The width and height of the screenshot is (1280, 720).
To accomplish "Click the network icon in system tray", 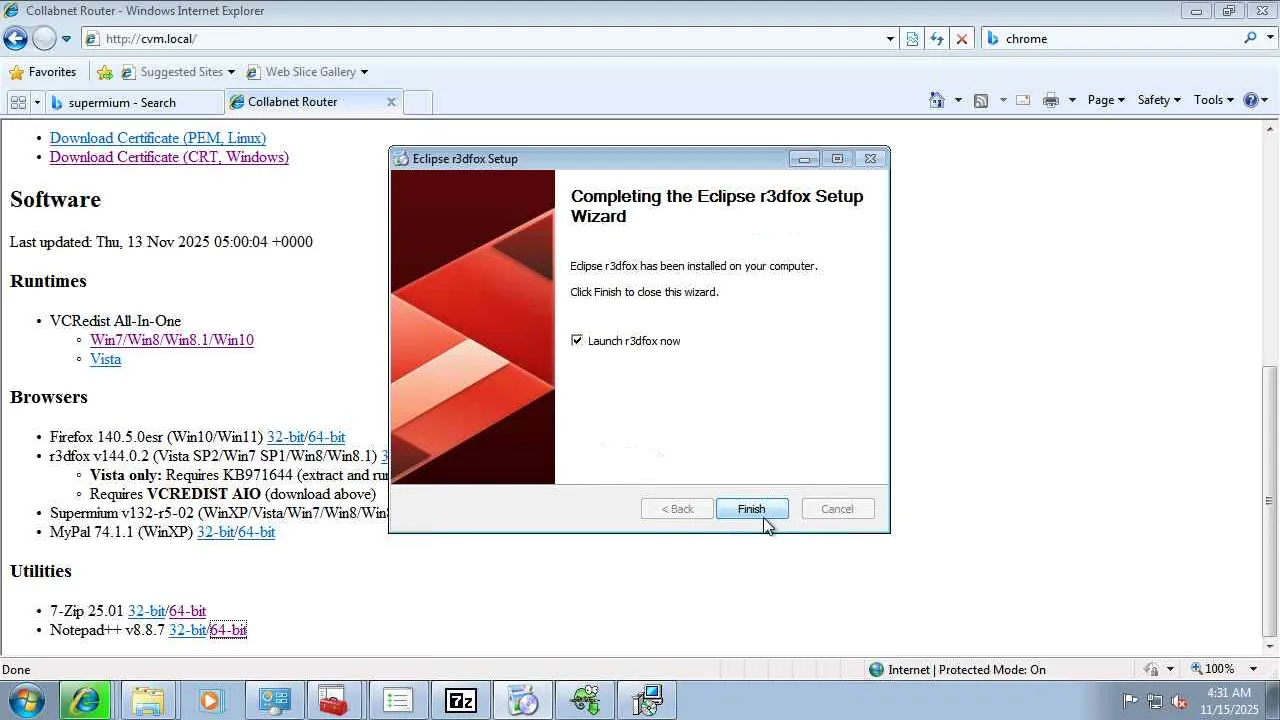I will (1155, 701).
